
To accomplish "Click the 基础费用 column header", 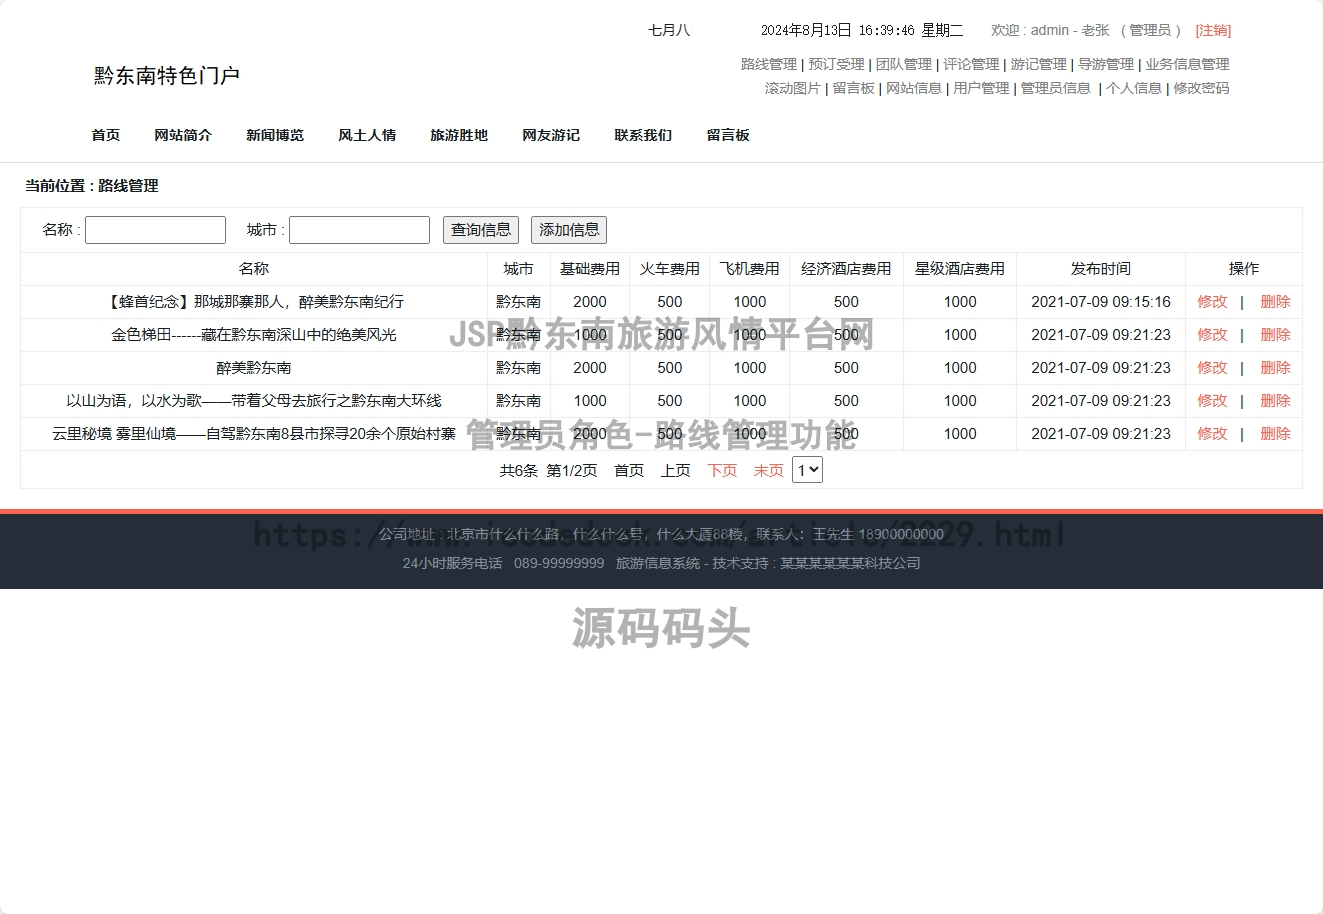I will click(590, 269).
